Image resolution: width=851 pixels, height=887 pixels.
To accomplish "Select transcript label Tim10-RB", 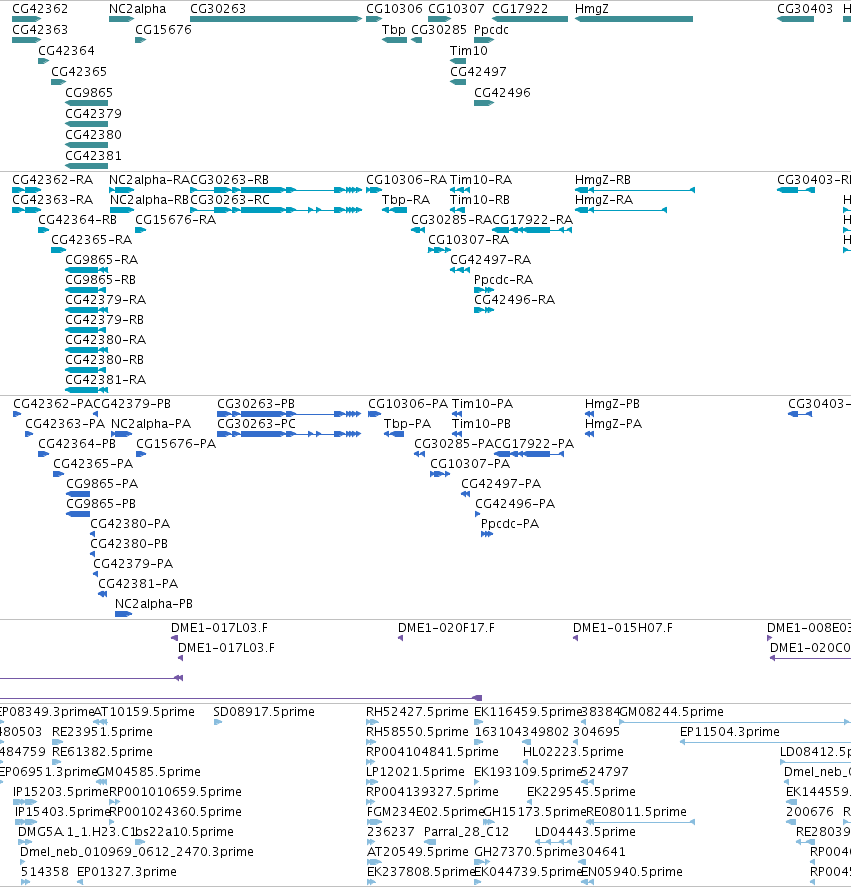I will pyautogui.click(x=480, y=200).
